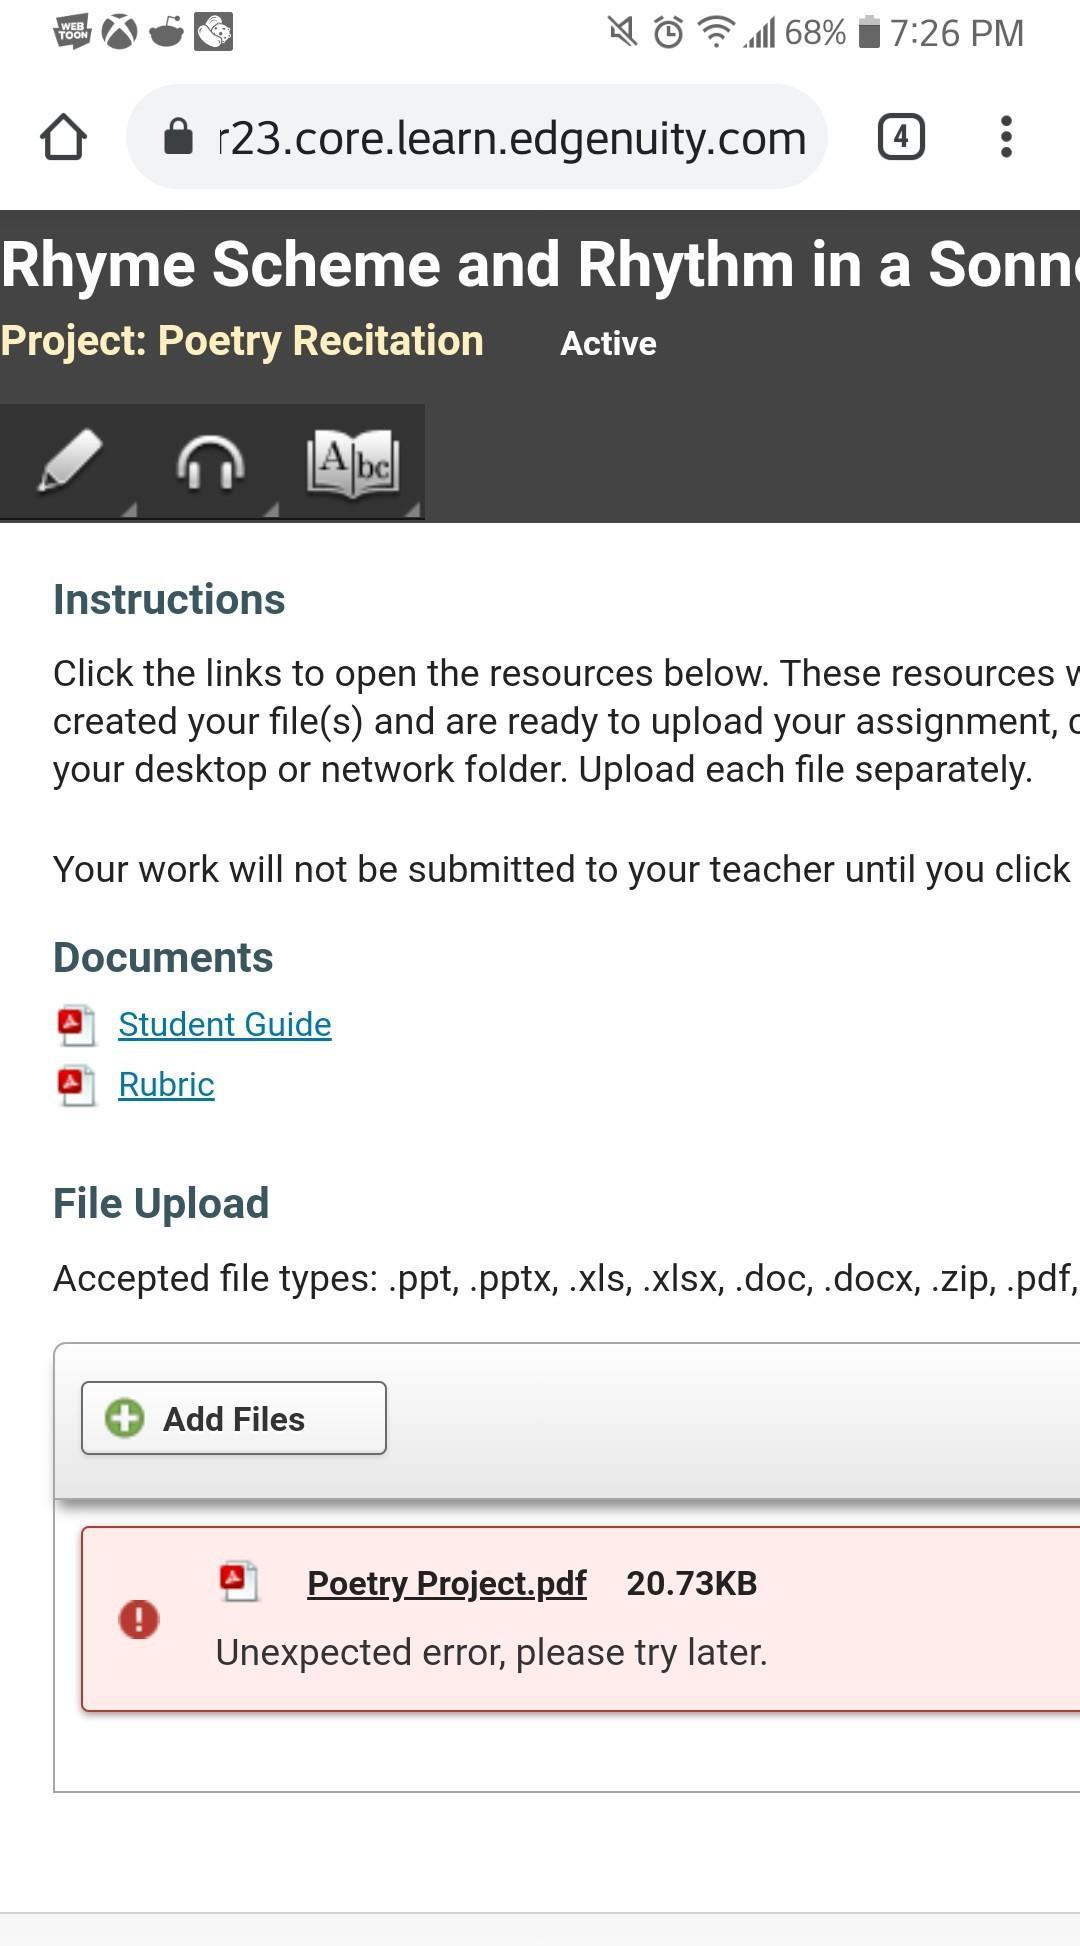Click the Add Files button

coord(234,1418)
